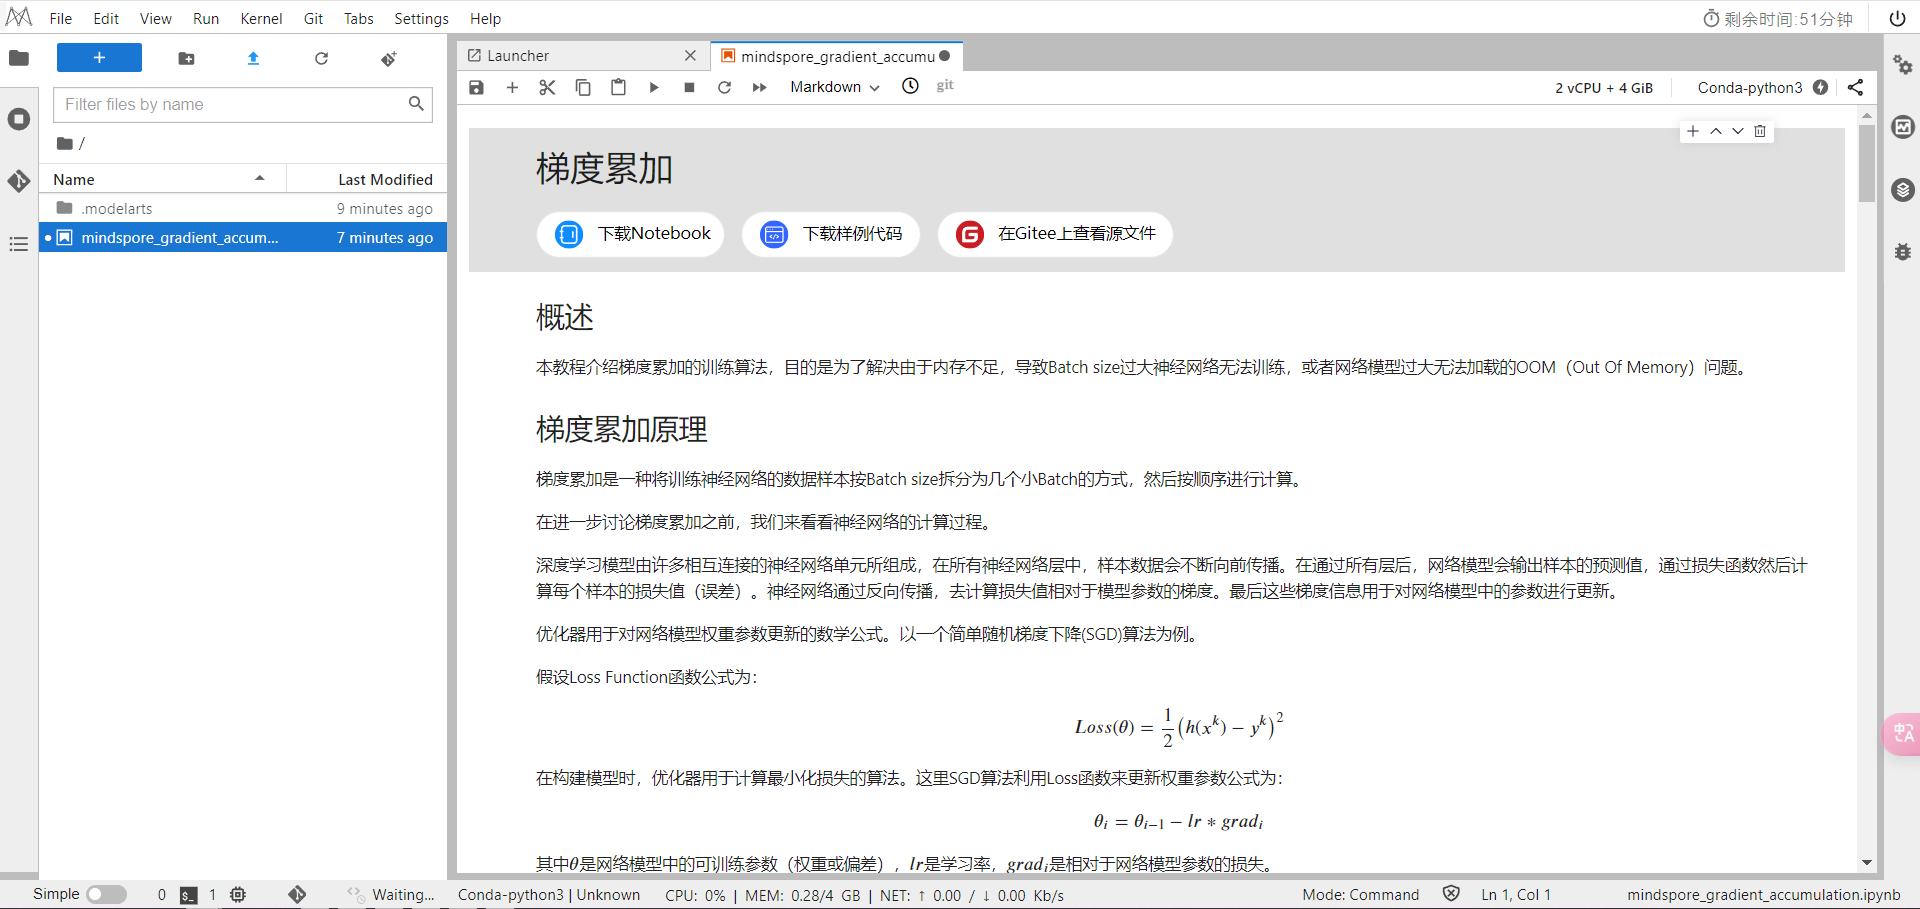The image size is (1920, 909).
Task: Move cell up with the up chevron
Action: [x=1716, y=131]
